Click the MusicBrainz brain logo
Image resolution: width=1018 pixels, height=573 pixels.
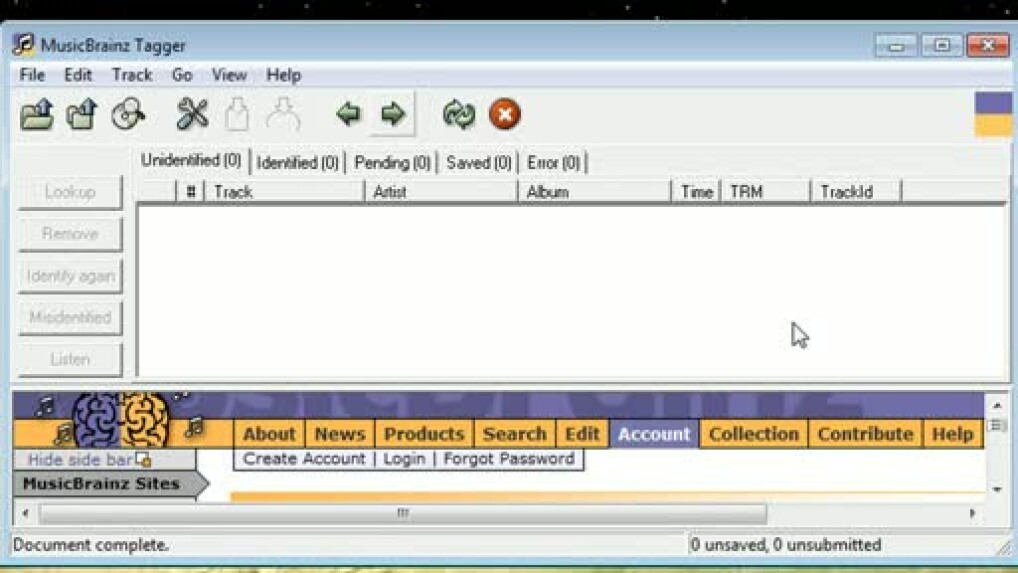tap(121, 420)
